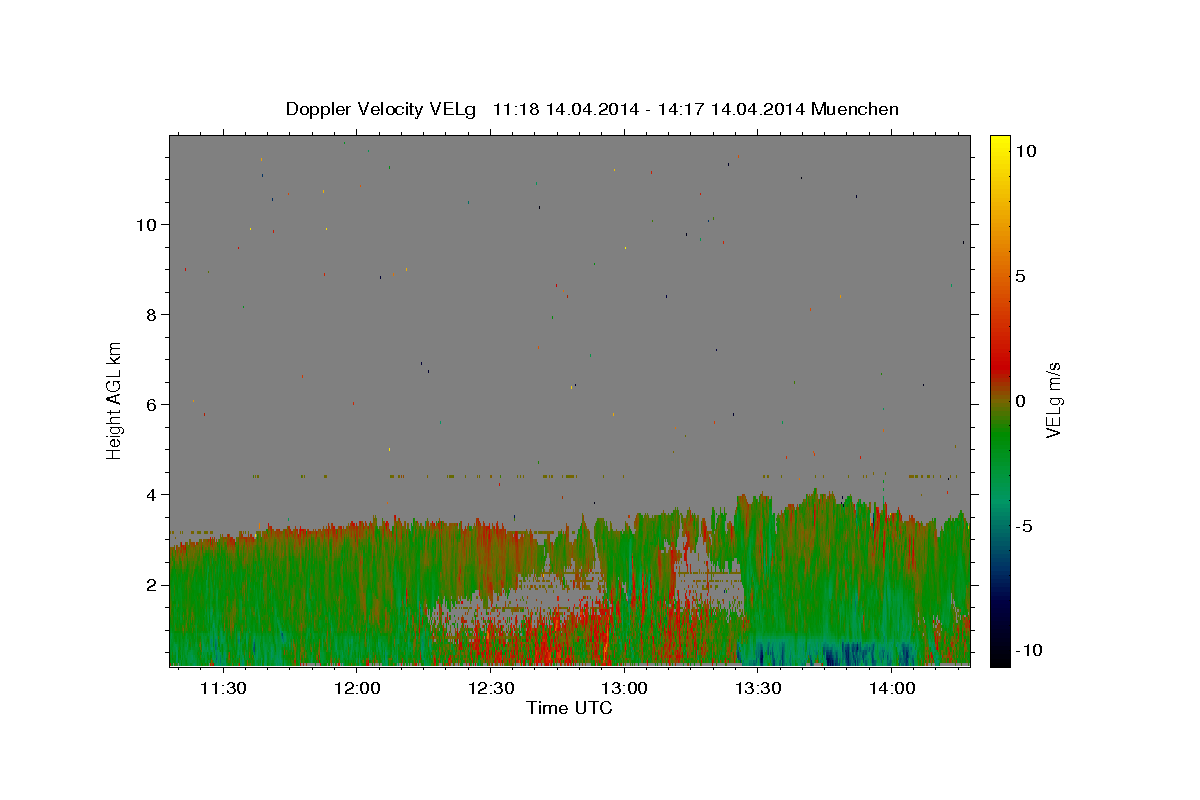Click the '11:30' time axis label

click(x=223, y=688)
